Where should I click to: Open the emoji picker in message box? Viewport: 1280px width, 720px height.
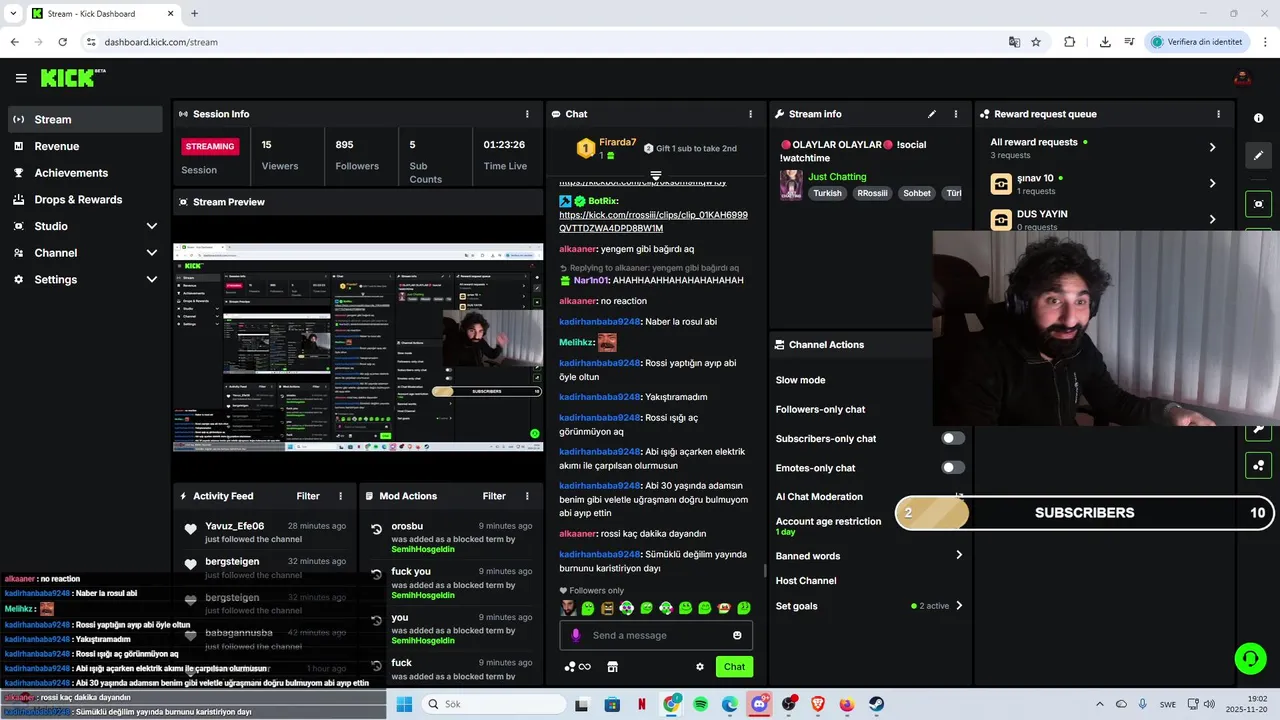pyautogui.click(x=737, y=635)
